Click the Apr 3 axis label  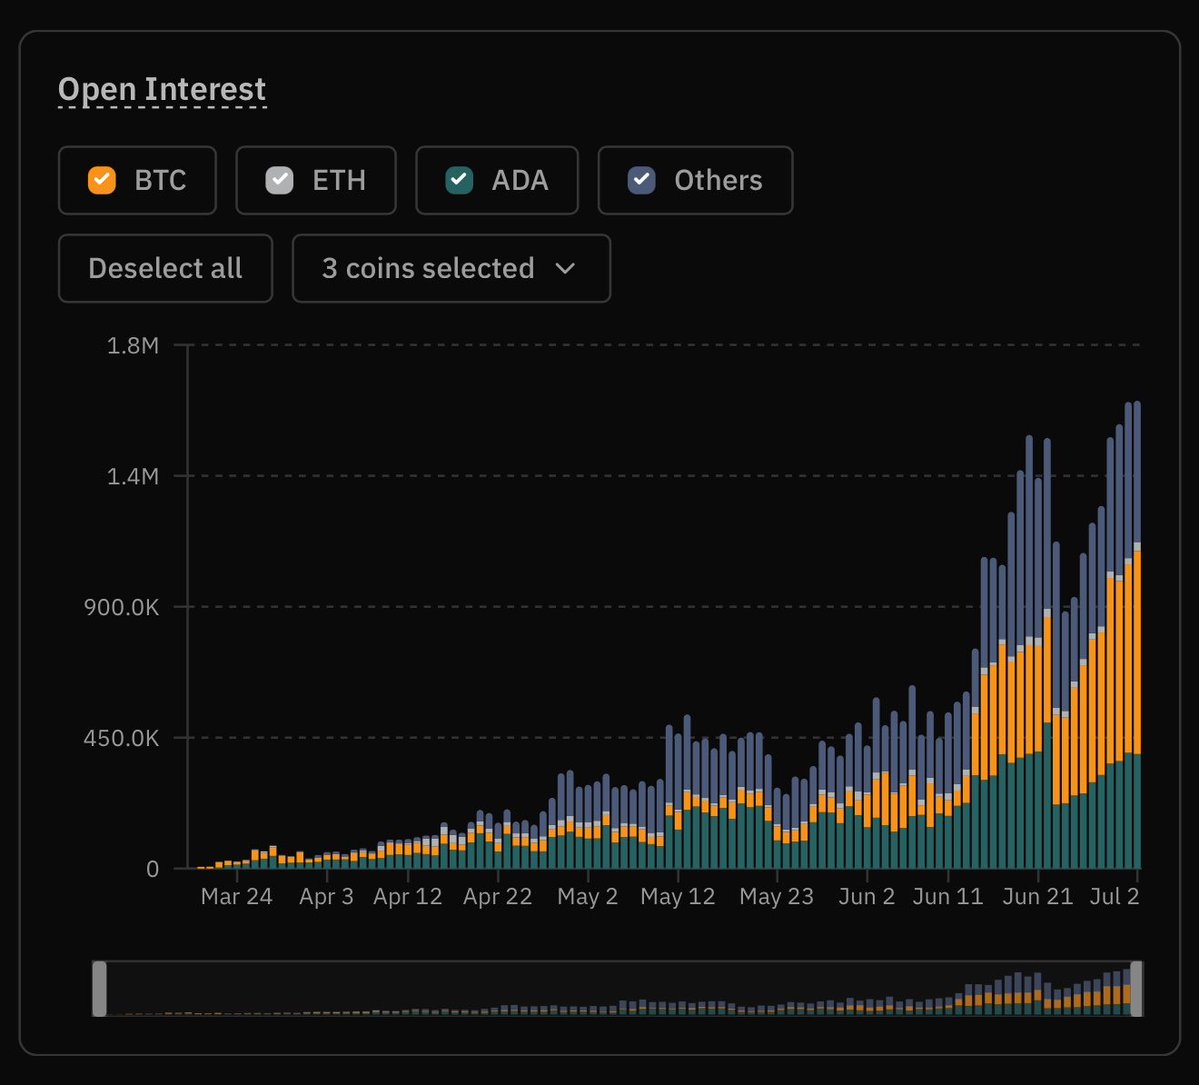click(x=327, y=896)
